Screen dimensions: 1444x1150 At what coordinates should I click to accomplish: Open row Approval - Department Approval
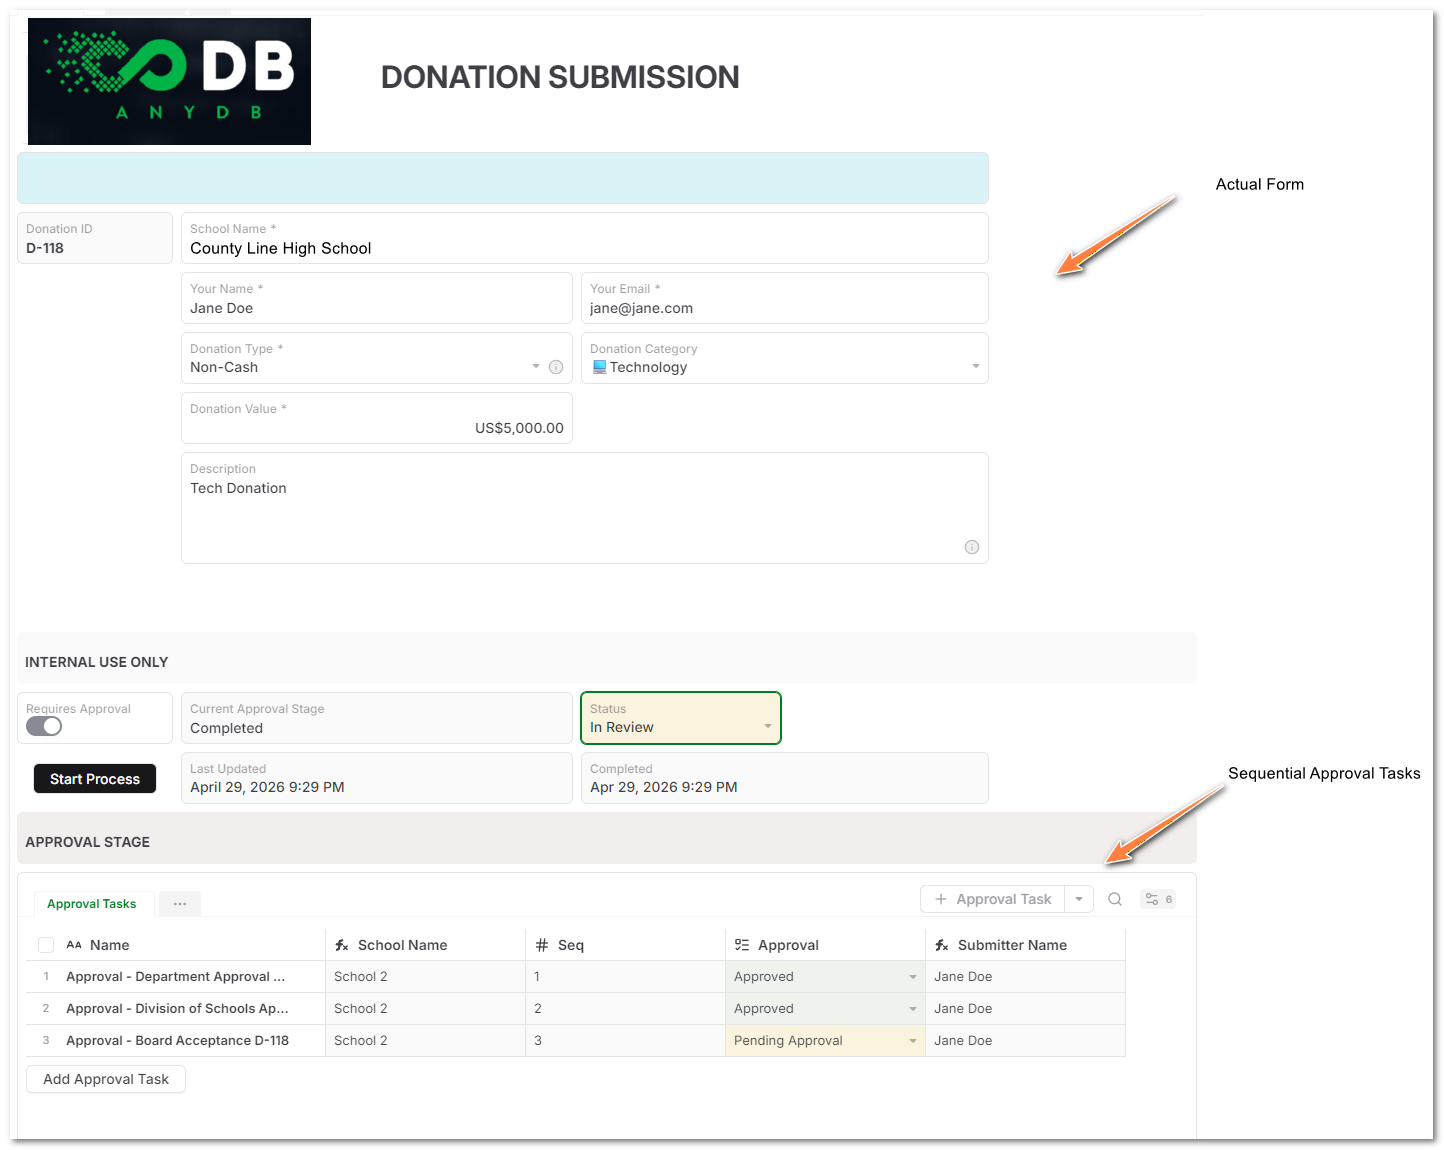click(x=176, y=977)
